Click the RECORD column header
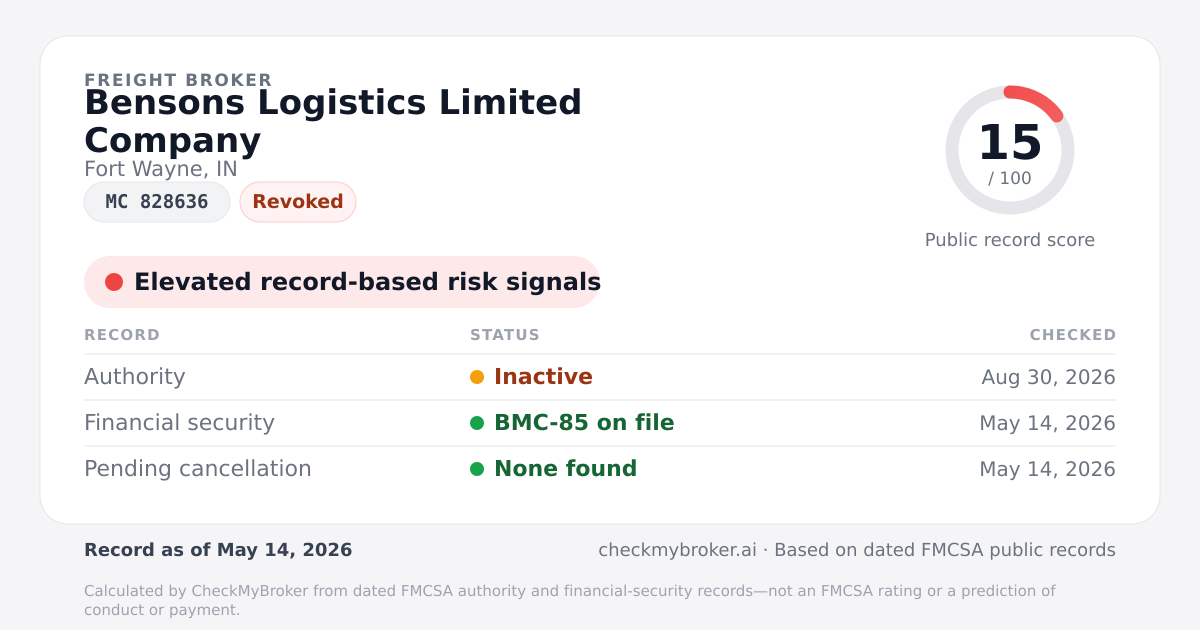 coord(122,335)
